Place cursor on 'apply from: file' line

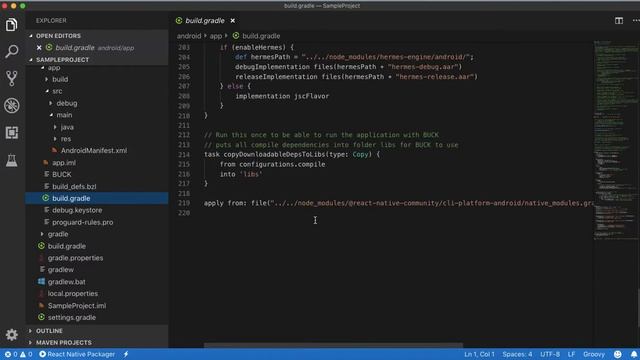[x=398, y=203]
